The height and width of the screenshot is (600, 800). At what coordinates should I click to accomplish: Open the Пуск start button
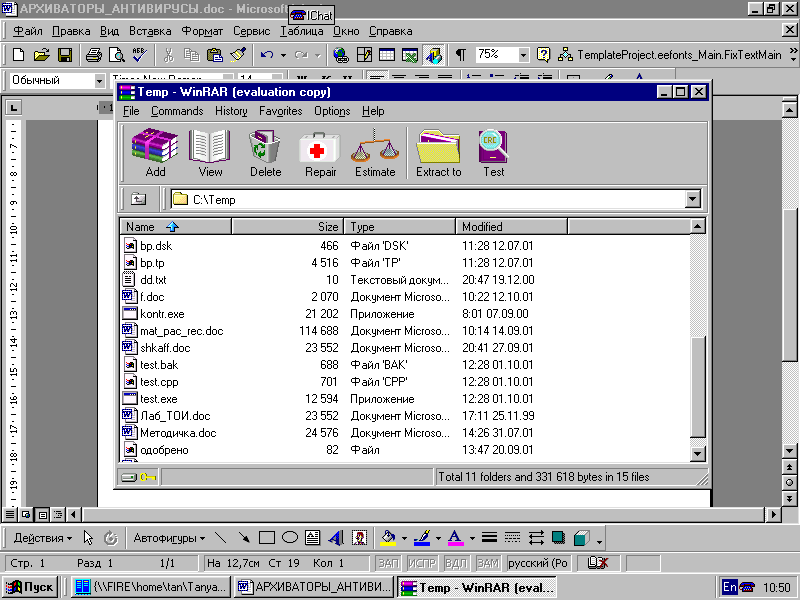coord(30,587)
